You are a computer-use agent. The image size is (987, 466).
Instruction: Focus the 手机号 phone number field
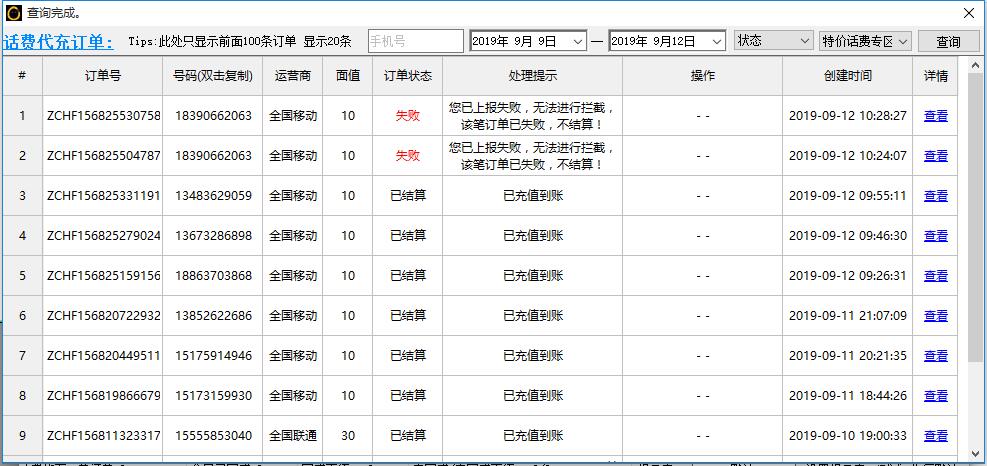415,42
